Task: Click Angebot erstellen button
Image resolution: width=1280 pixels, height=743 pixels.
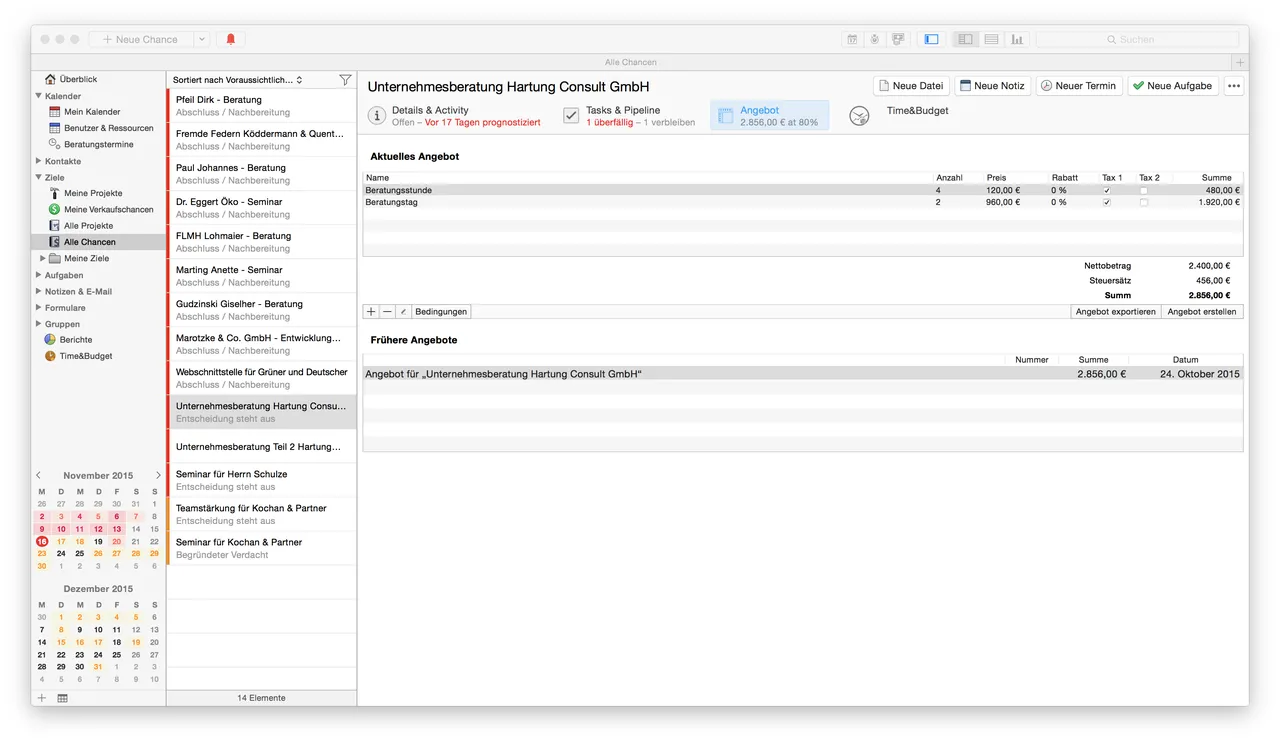Action: [x=1203, y=312]
